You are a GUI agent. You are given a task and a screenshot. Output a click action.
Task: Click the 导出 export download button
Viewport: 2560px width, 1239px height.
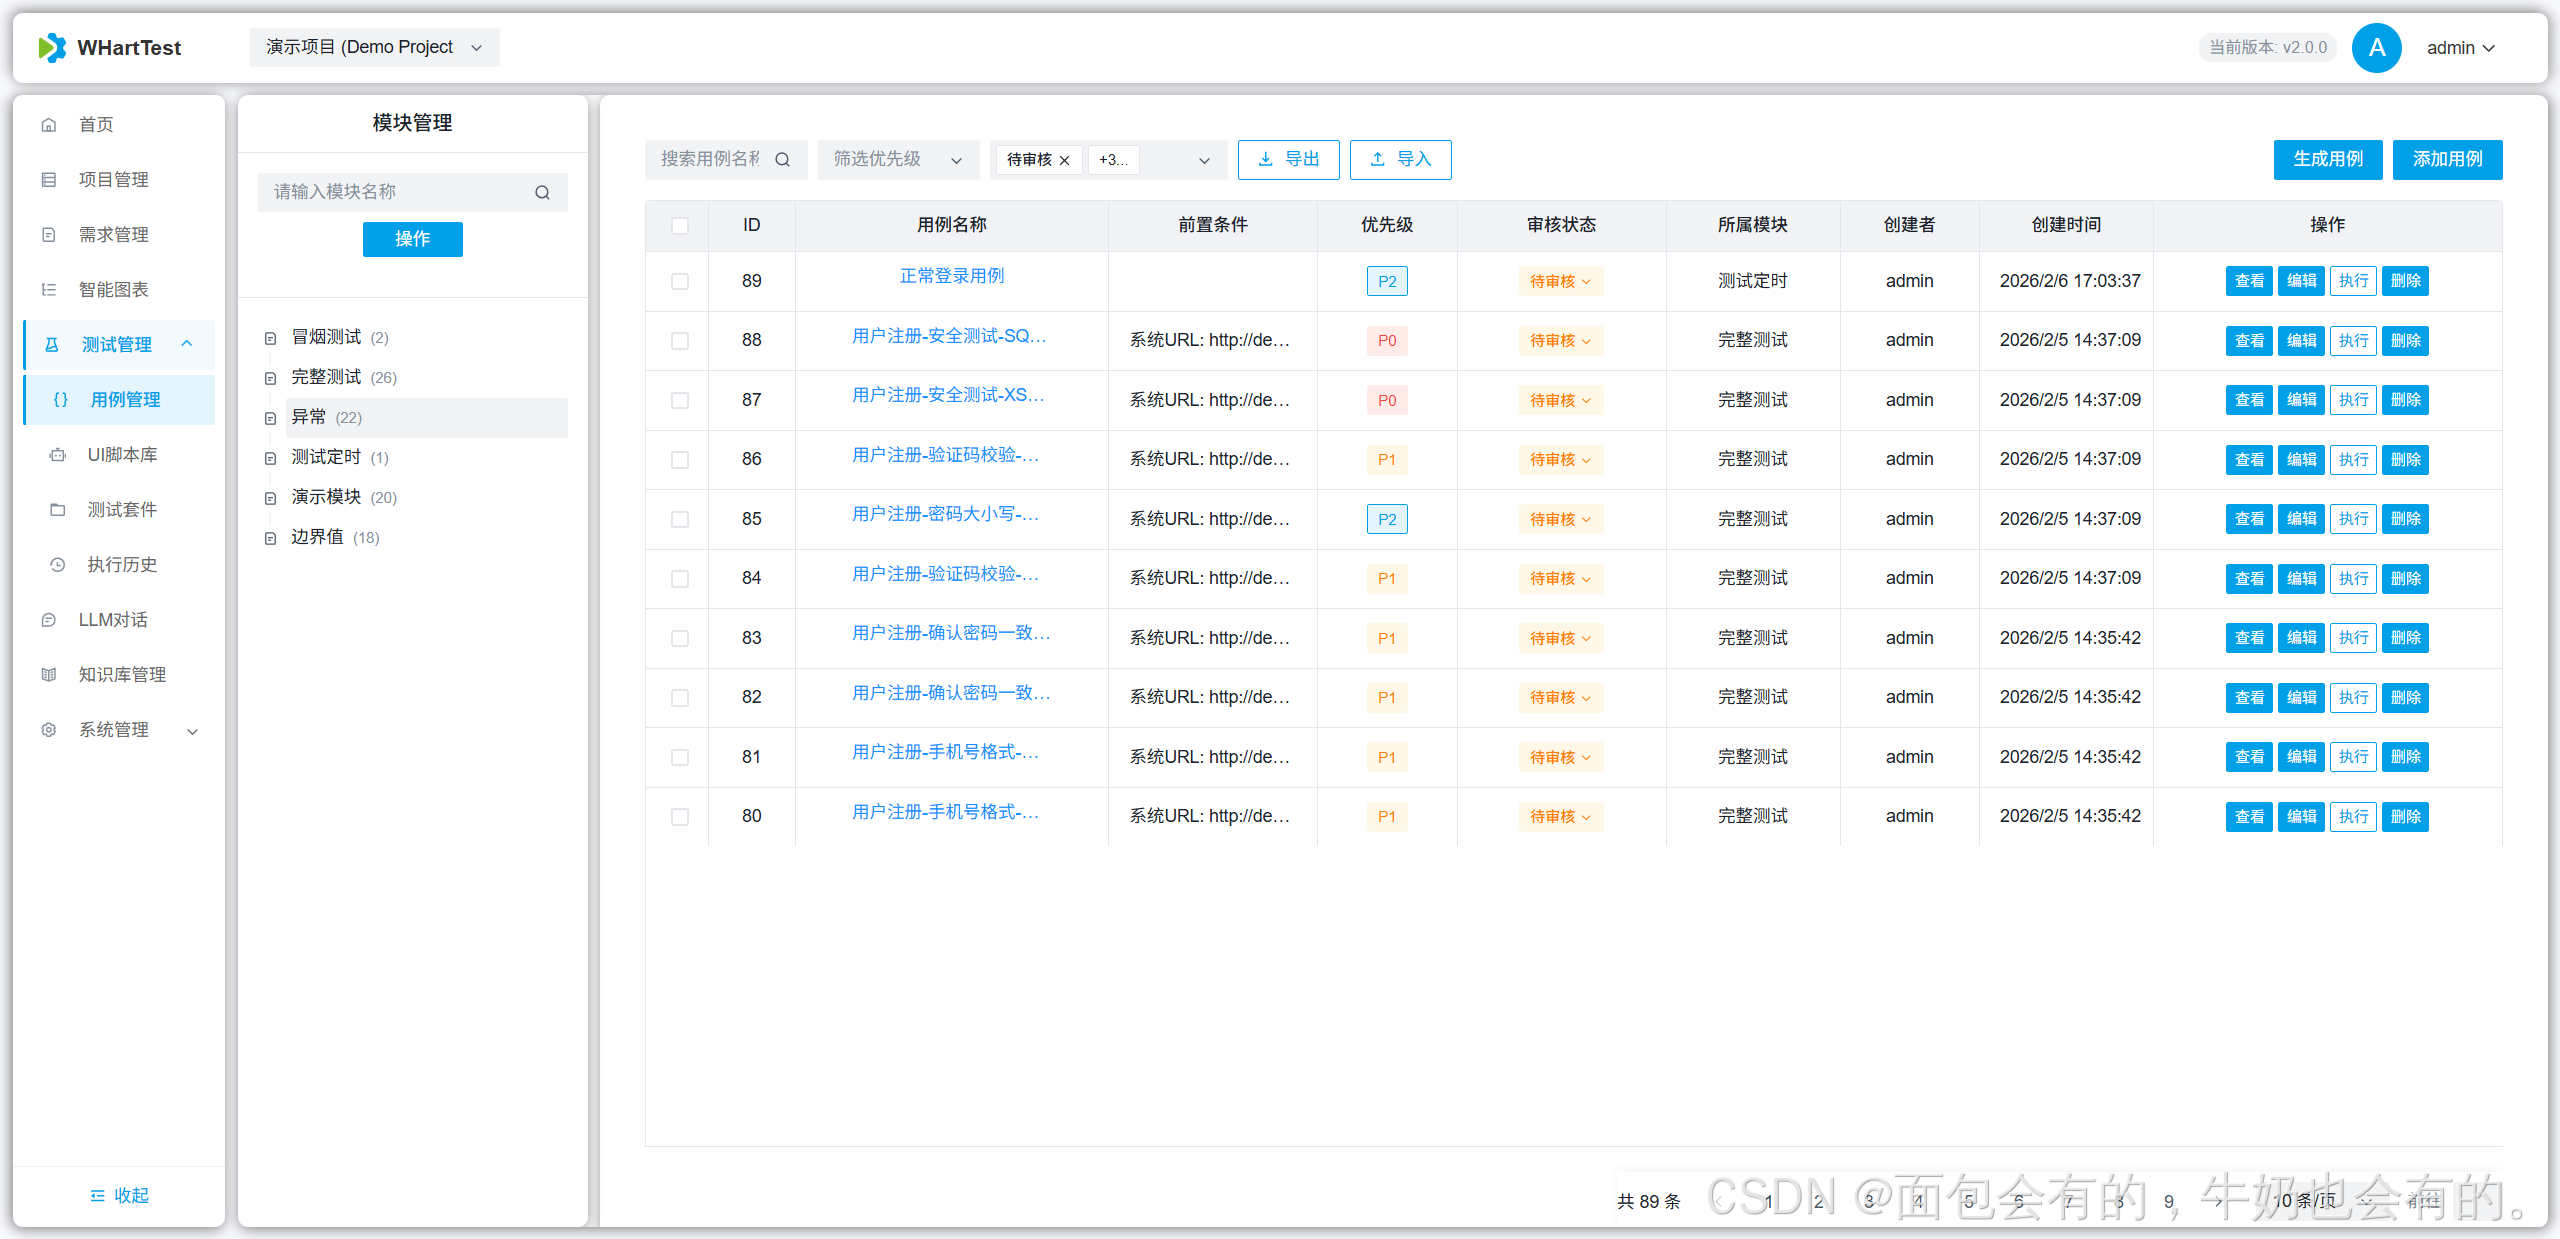[x=1288, y=160]
